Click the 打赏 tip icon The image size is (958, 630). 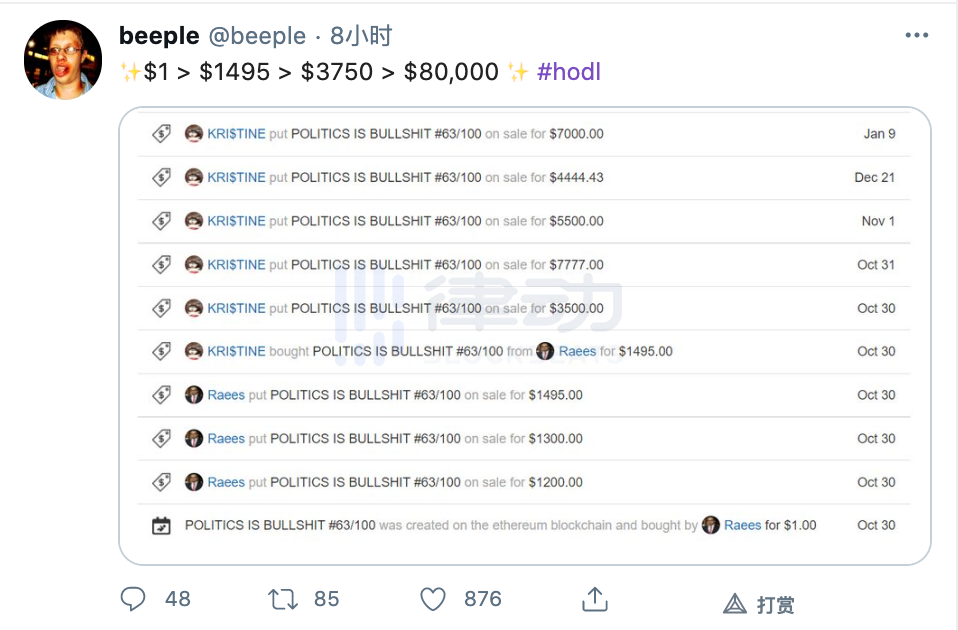735,603
